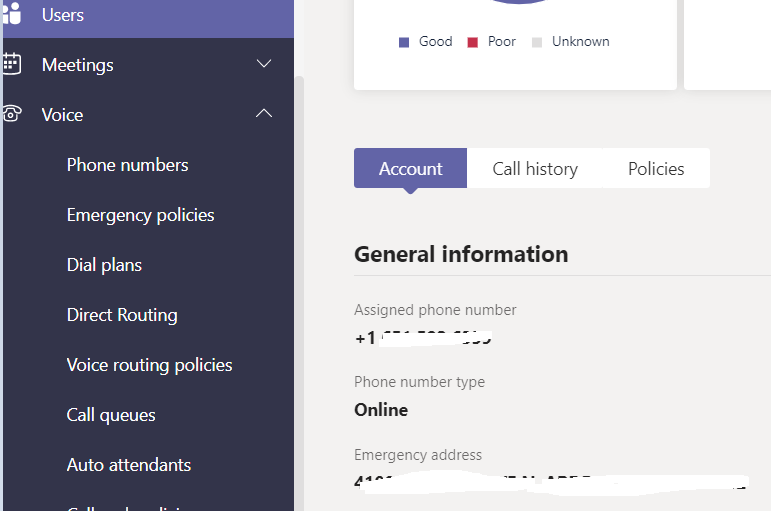Select Auto attendants in Voice menu
The image size is (771, 511).
click(128, 465)
